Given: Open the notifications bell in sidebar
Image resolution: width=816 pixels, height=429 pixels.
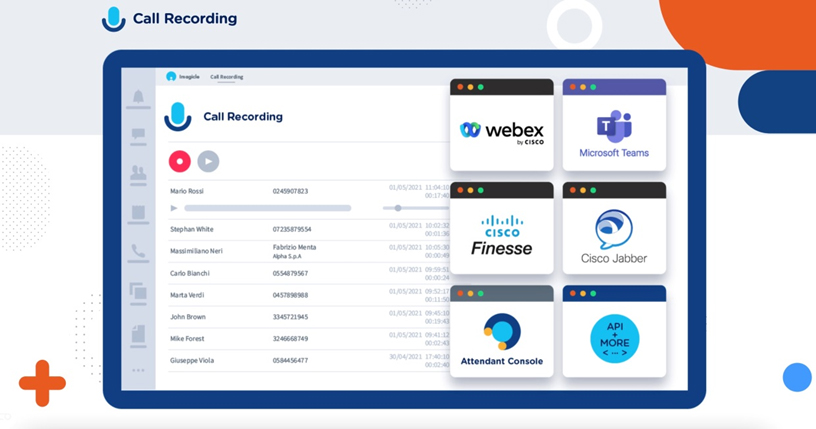Looking at the screenshot, I should tap(138, 97).
